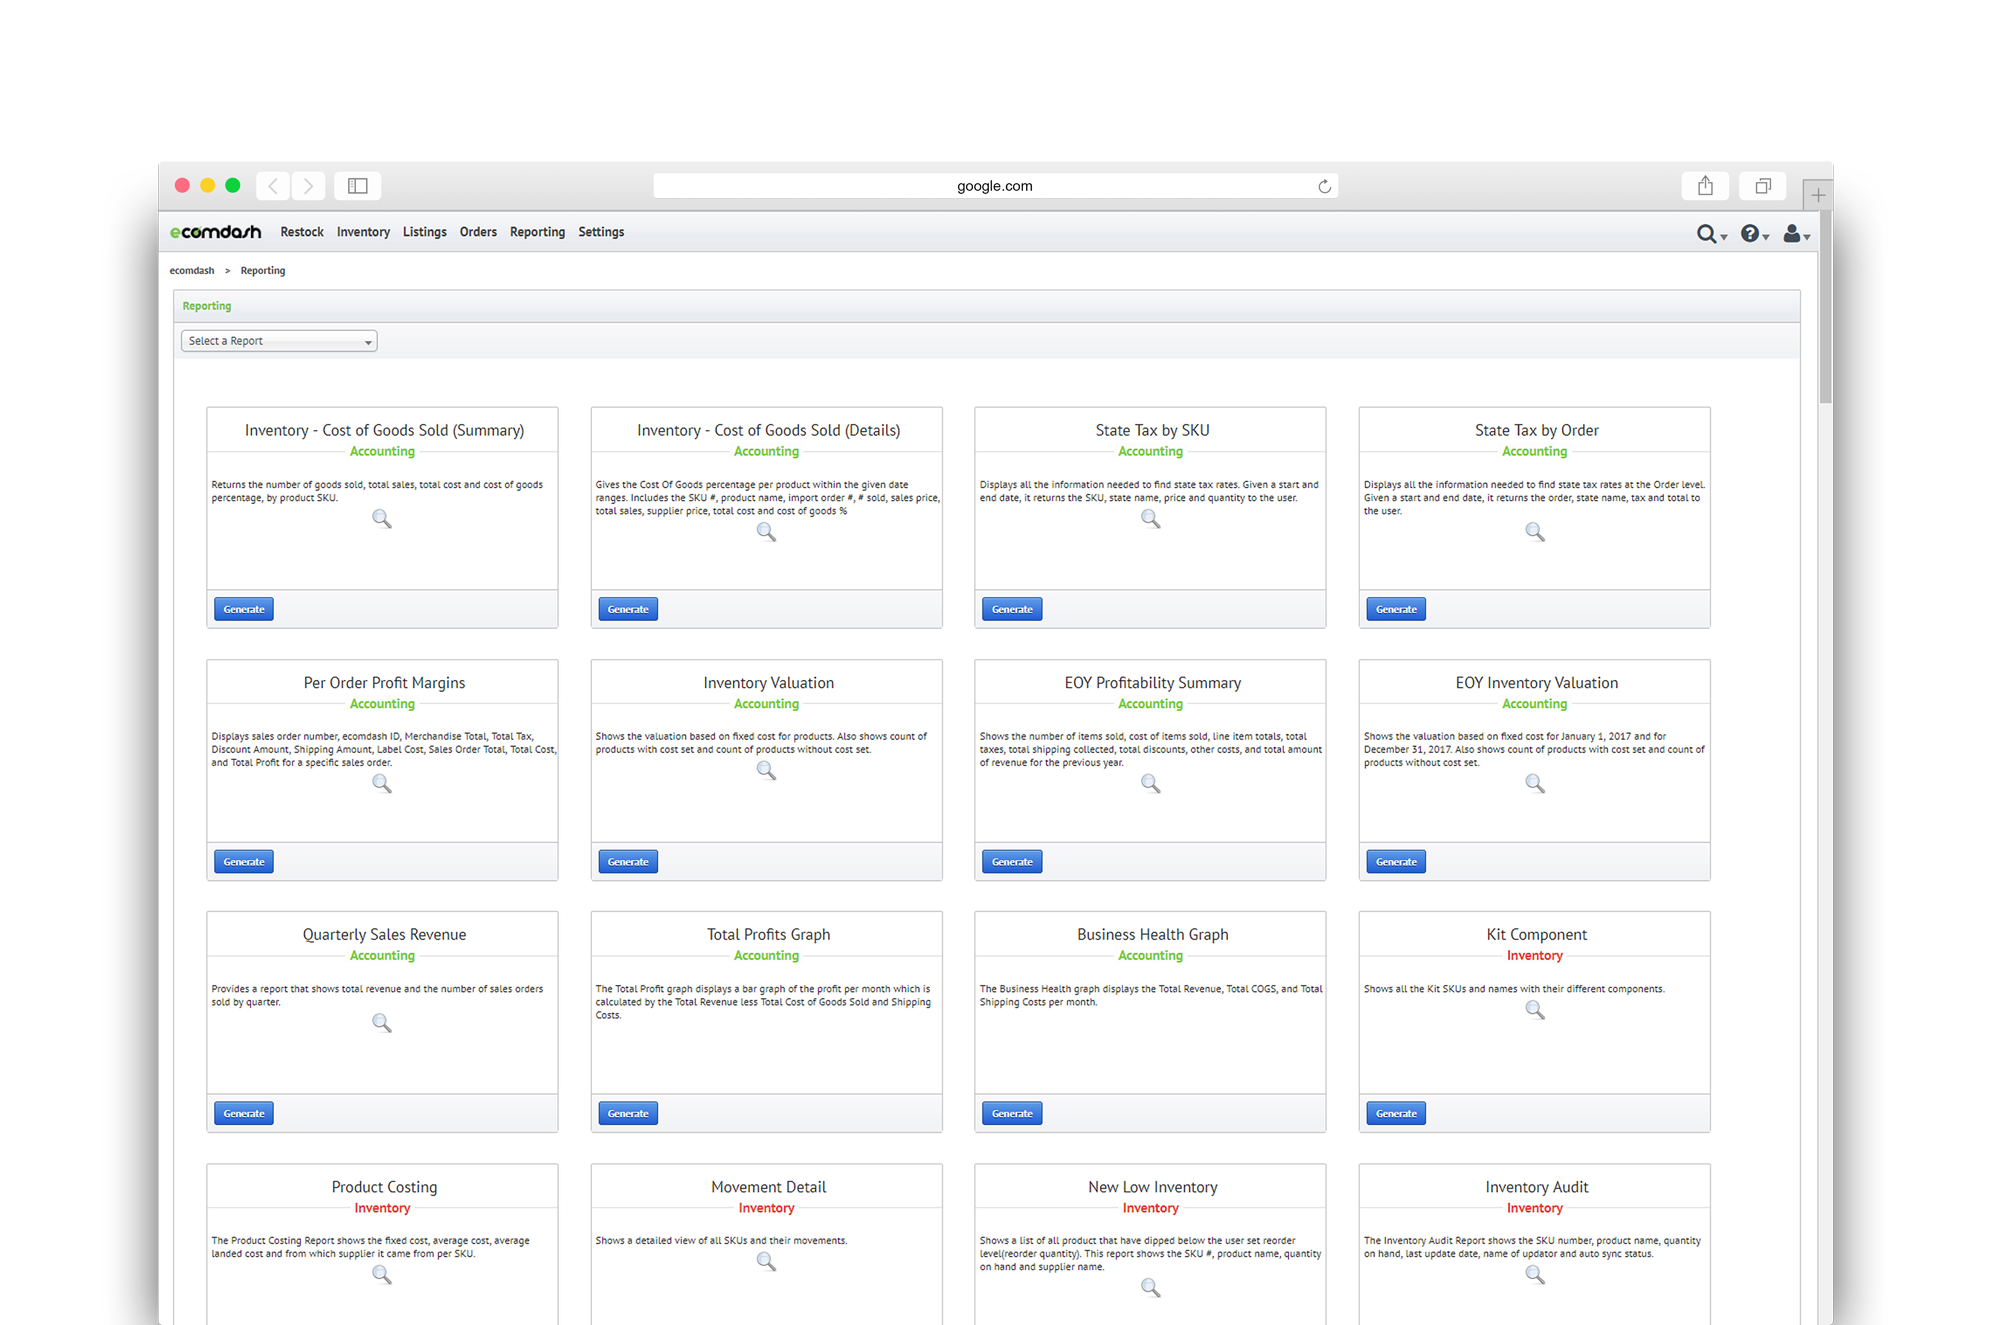Click the green Reporting panel heading
Image resolution: width=2000 pixels, height=1325 pixels.
[207, 306]
